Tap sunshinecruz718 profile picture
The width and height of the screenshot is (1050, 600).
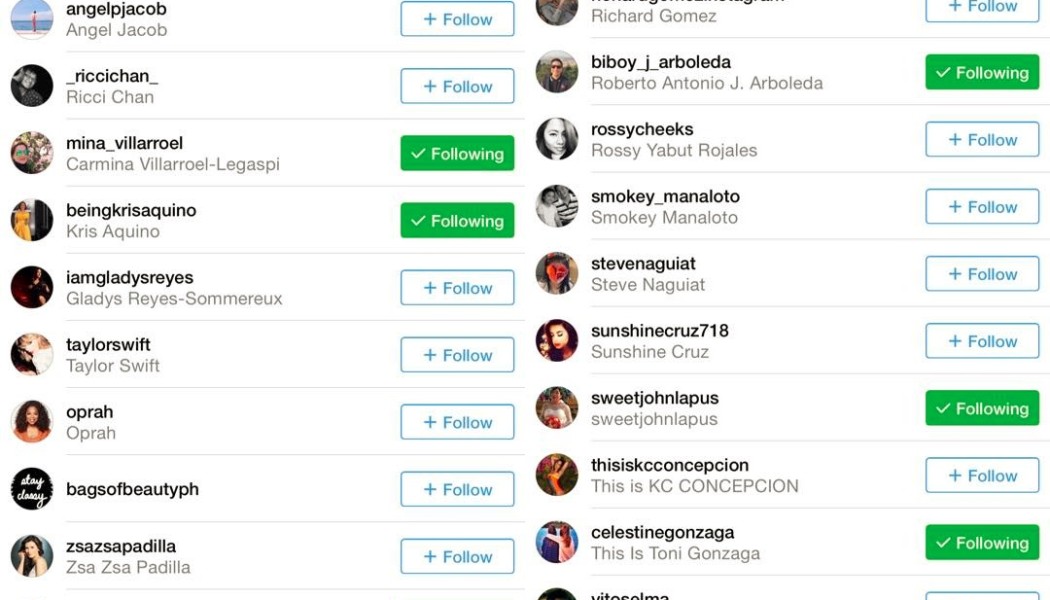coord(556,340)
